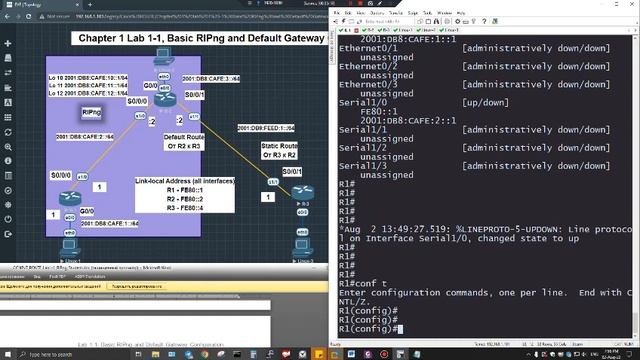Click the browser Back arrow

coord(7,16)
